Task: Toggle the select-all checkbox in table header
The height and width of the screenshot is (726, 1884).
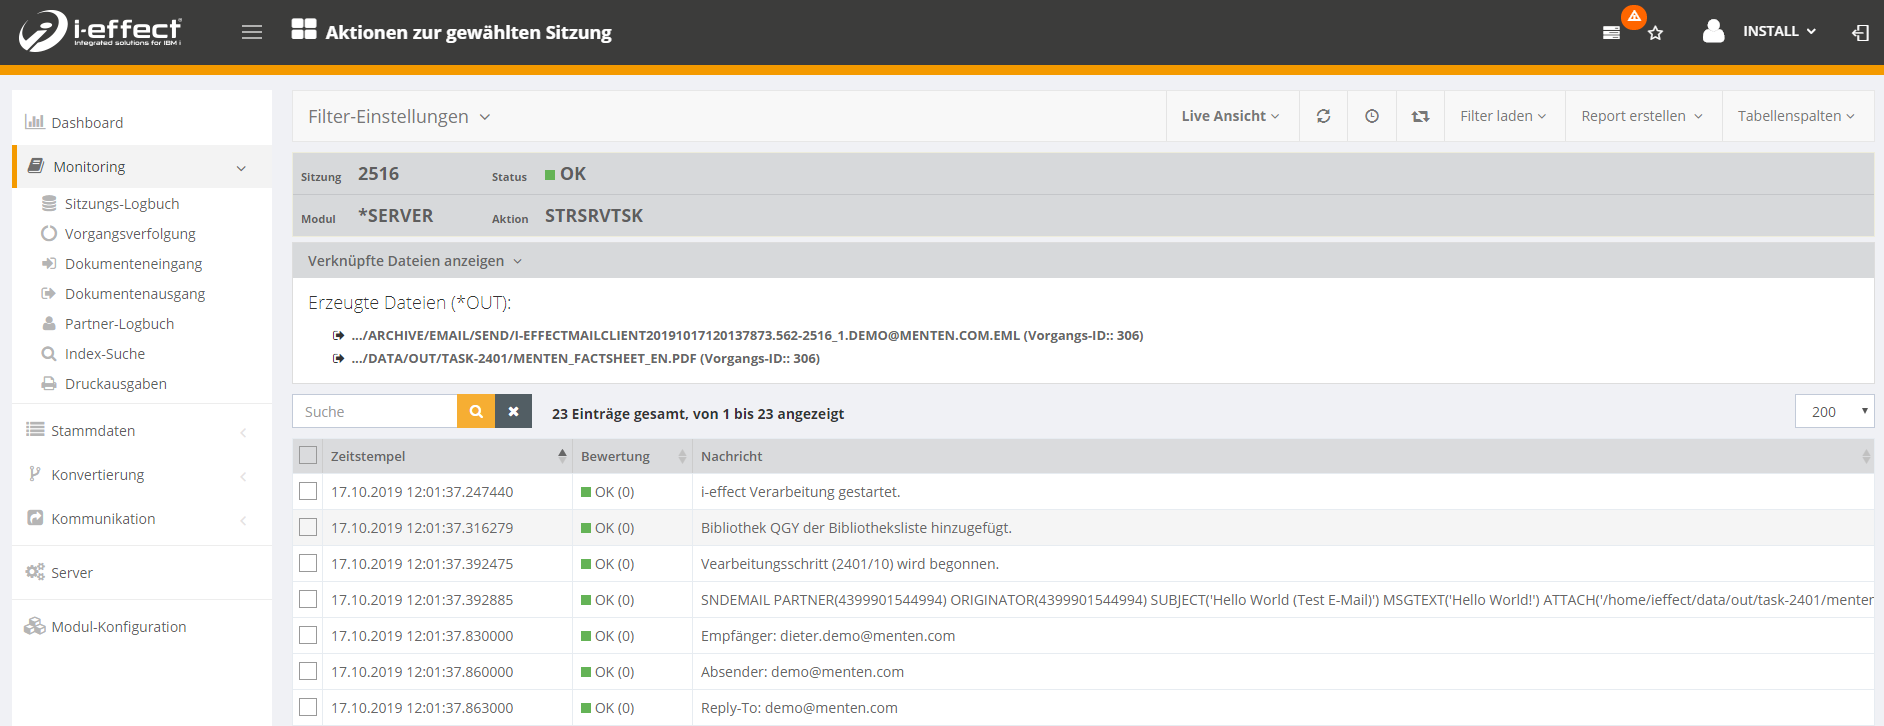Action: pyautogui.click(x=308, y=456)
